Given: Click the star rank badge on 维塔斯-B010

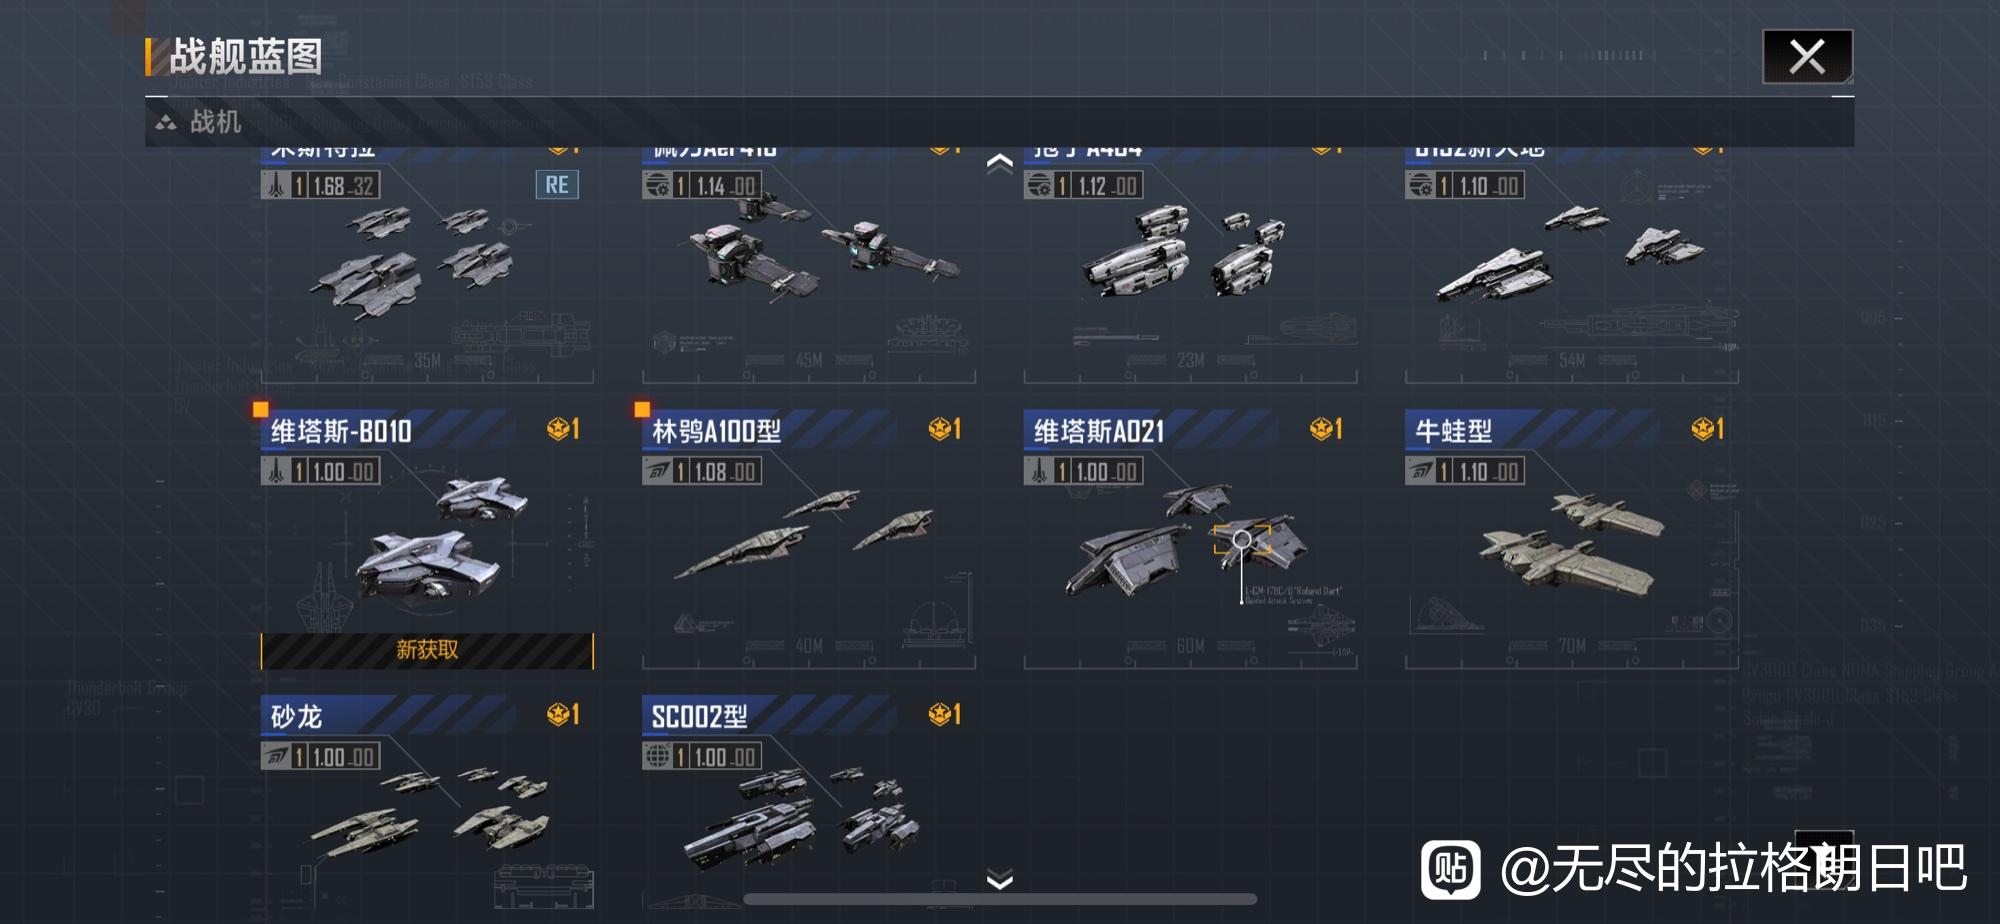Looking at the screenshot, I should [563, 429].
